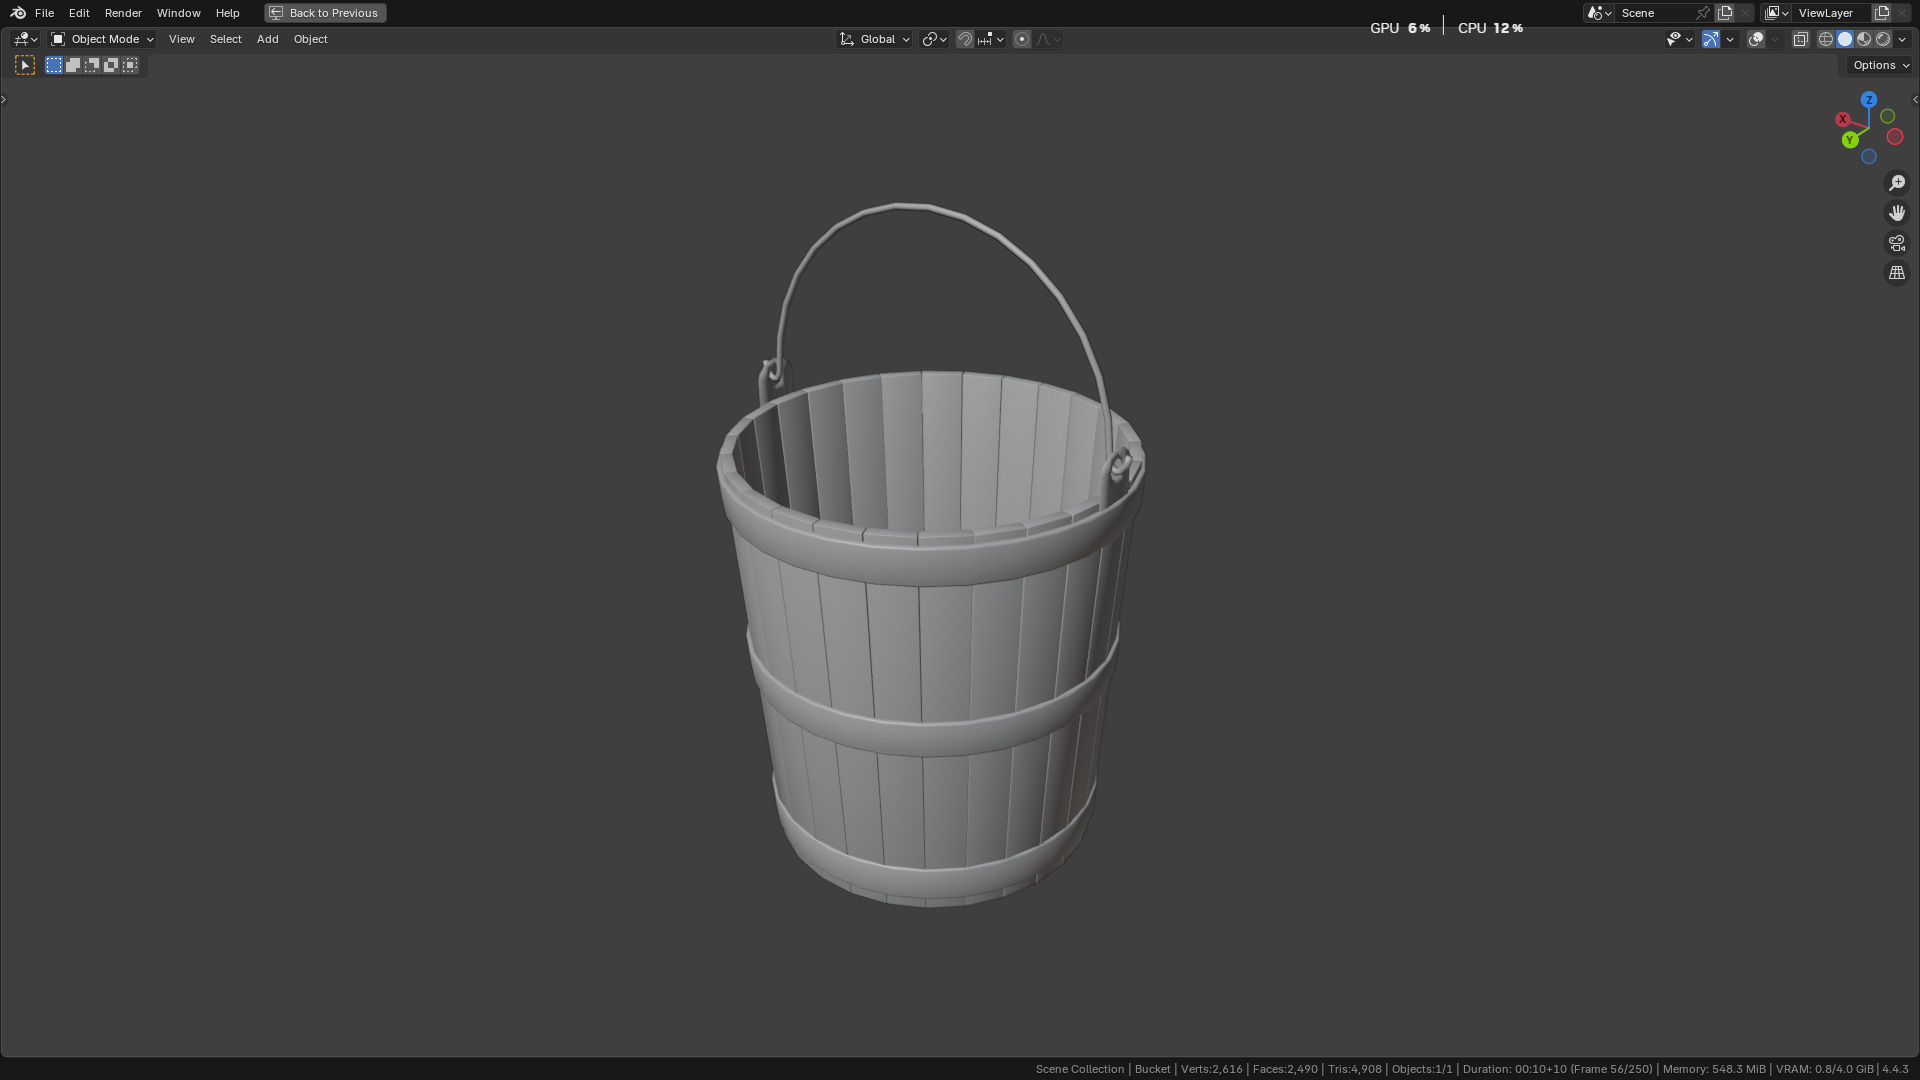Switch to Material Preview shading
The height and width of the screenshot is (1080, 1920).
1864,39
